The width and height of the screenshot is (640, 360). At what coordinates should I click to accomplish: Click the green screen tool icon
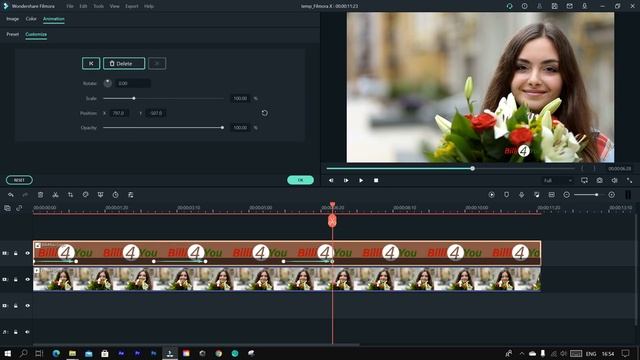point(100,195)
